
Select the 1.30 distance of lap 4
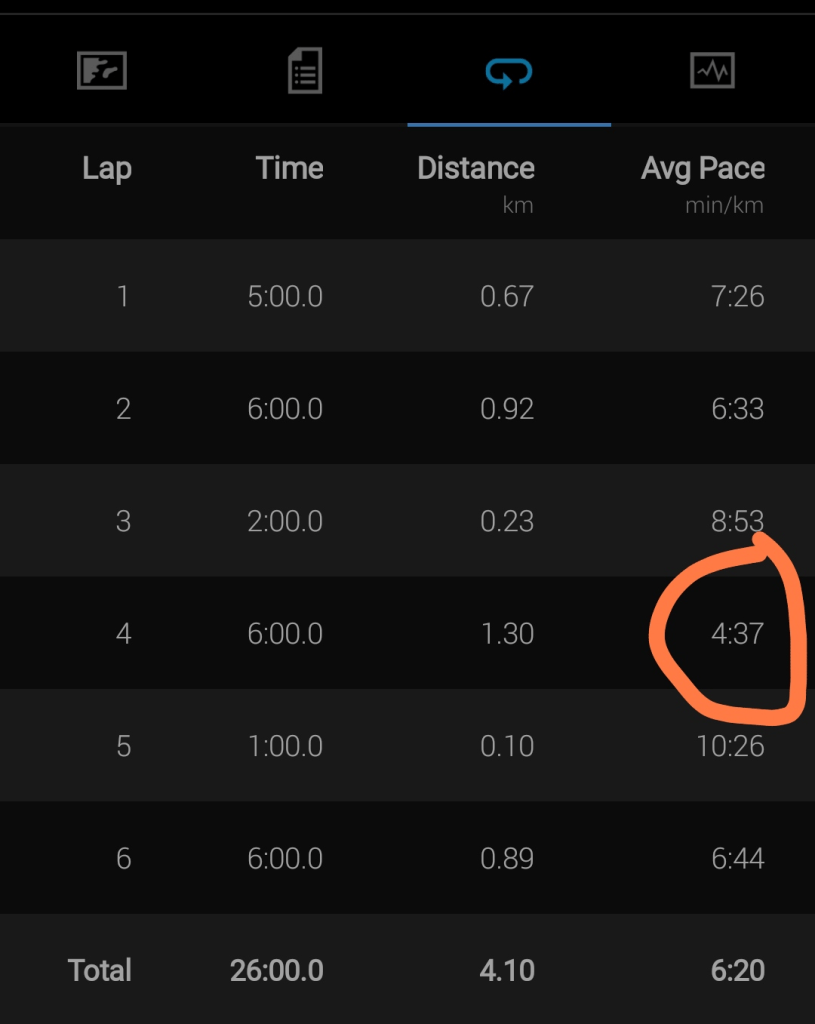507,634
